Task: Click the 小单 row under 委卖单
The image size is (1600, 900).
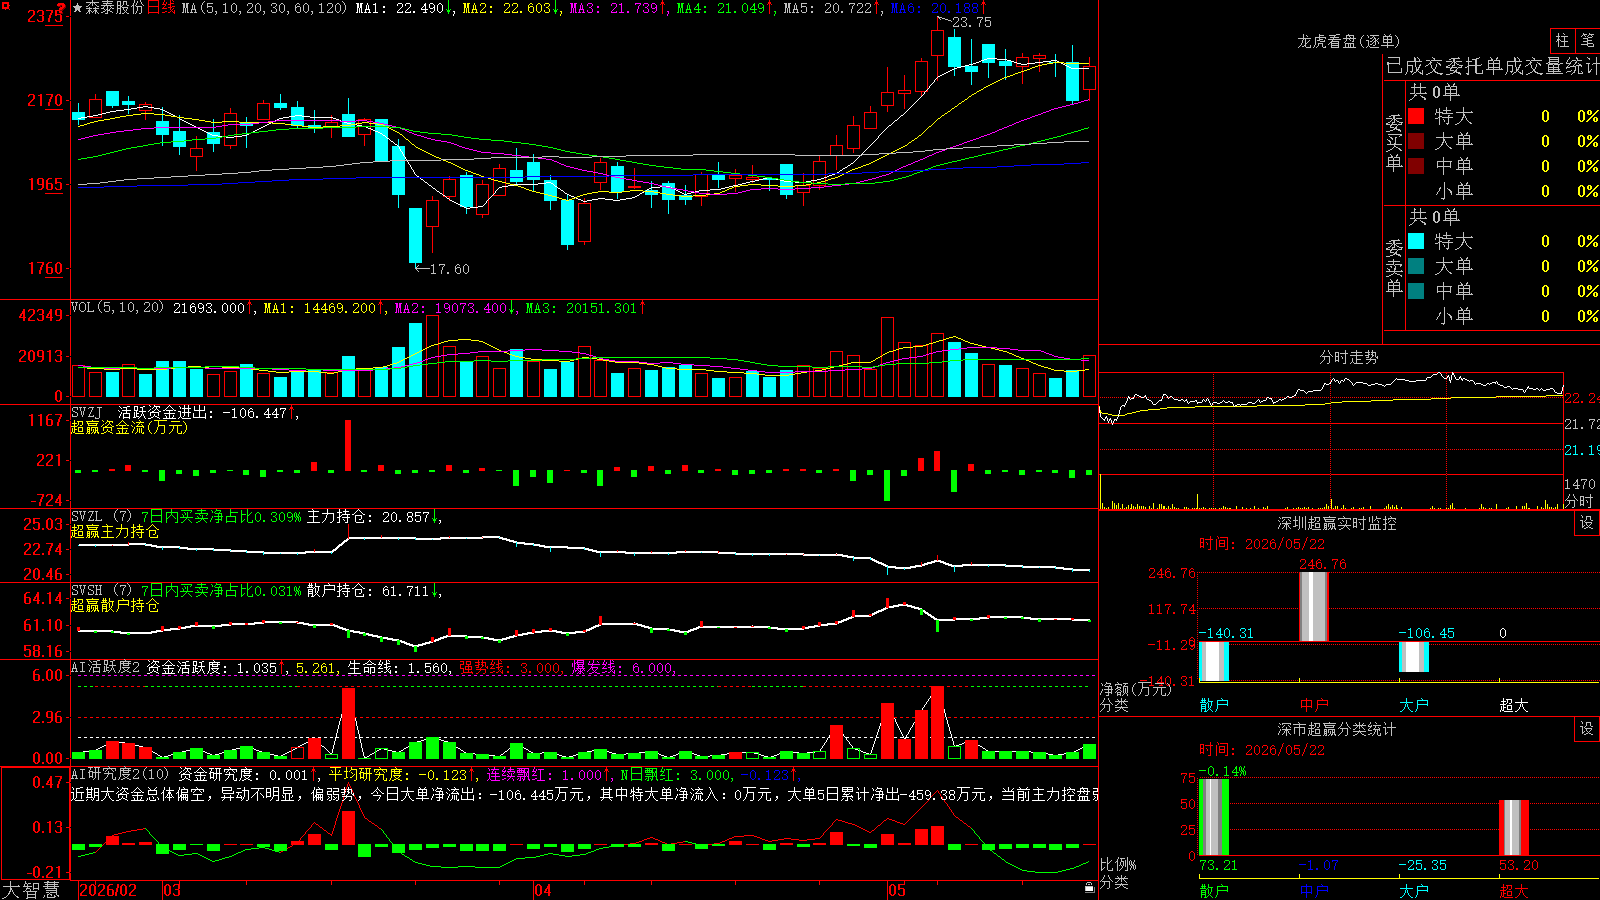Action: (1503, 316)
